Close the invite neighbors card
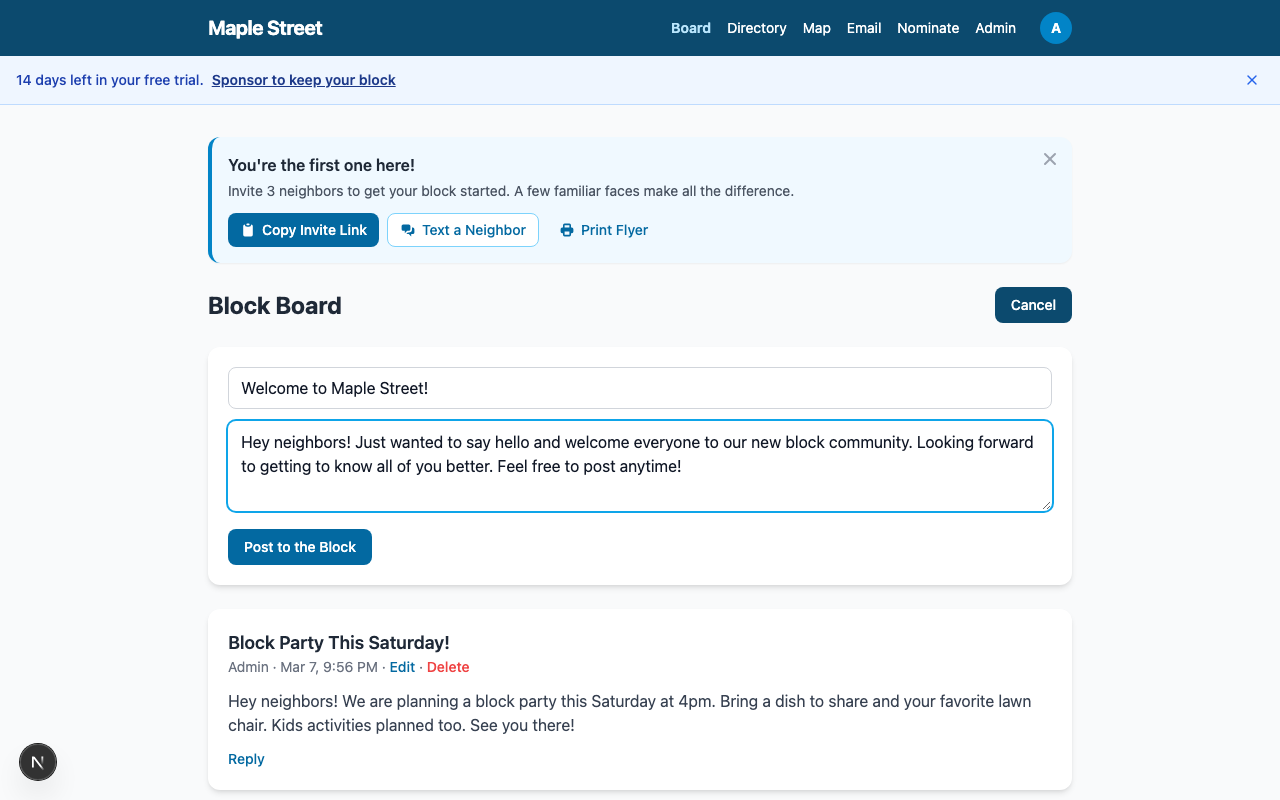The height and width of the screenshot is (800, 1280). [x=1049, y=159]
